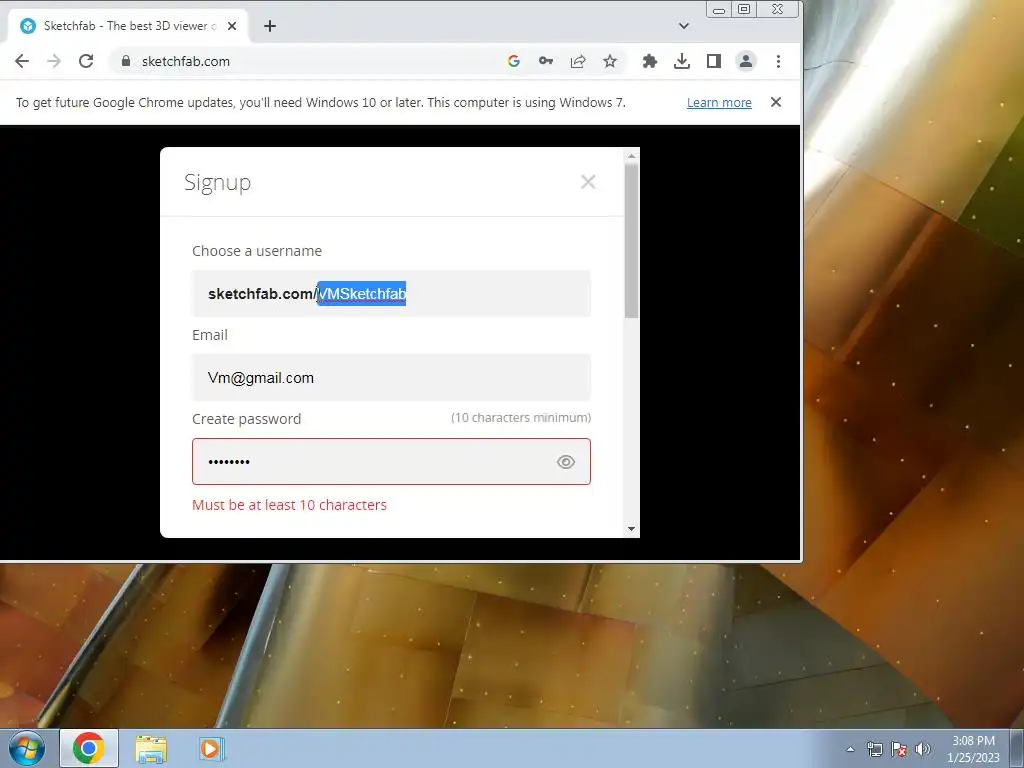Expand the tab search chevron
This screenshot has width=1024, height=768.
[x=684, y=26]
